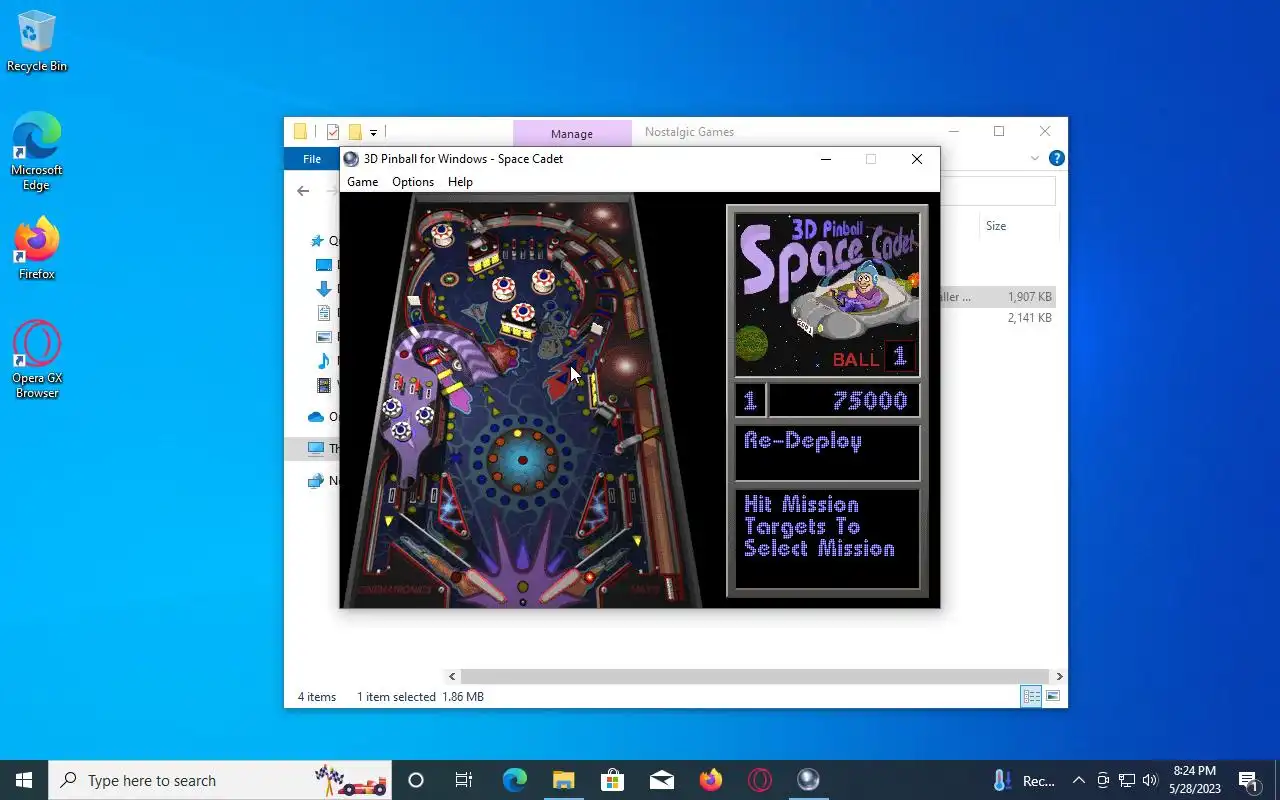Click the BALL 1 counter indicator
The height and width of the screenshot is (800, 1280).
[873, 358]
